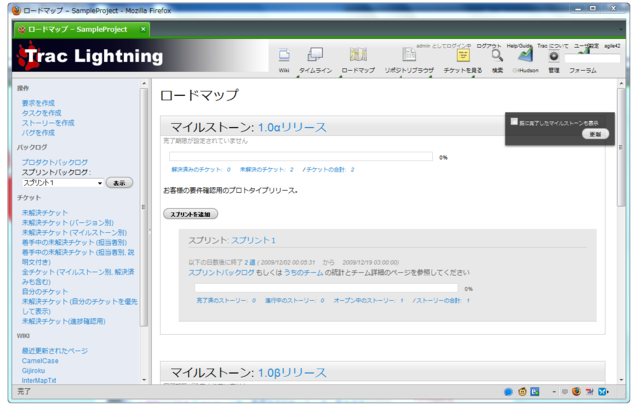Image resolution: width=640 pixels, height=413 pixels.
Task: Click 未解決のチケット: 2 link
Action: (267, 169)
